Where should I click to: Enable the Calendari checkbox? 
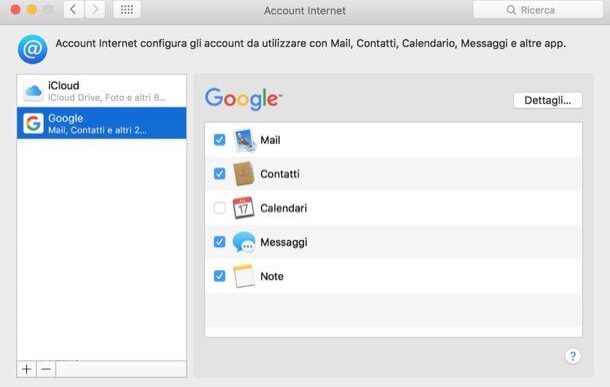click(x=219, y=208)
